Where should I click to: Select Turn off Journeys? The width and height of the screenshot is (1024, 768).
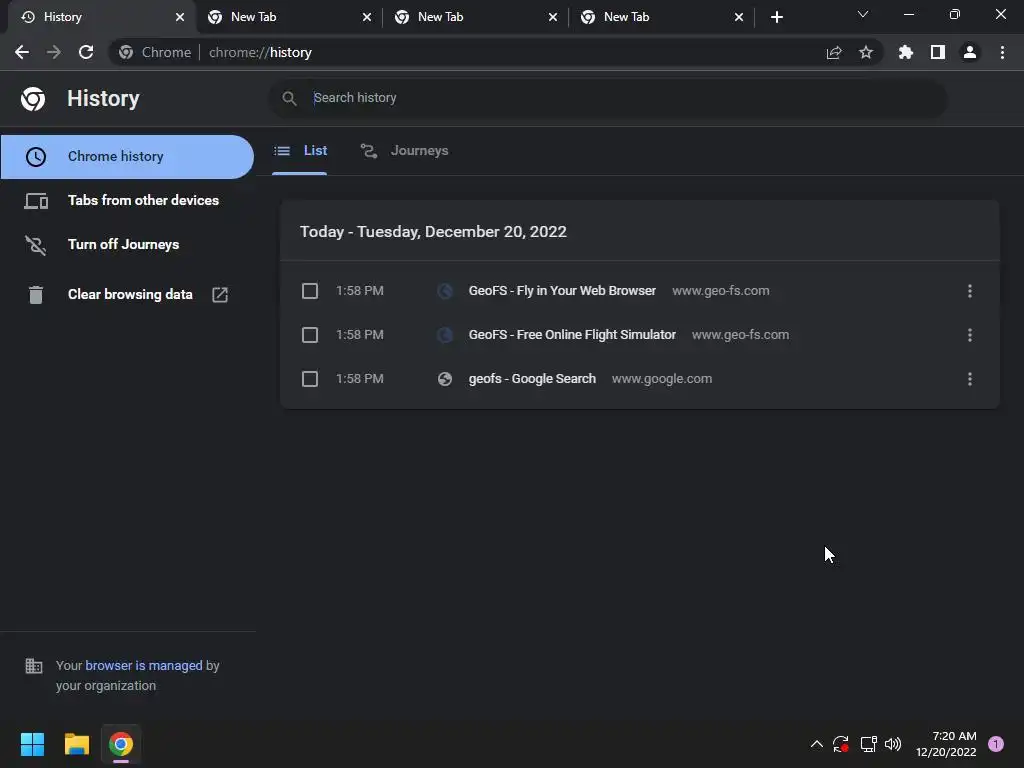point(127,244)
